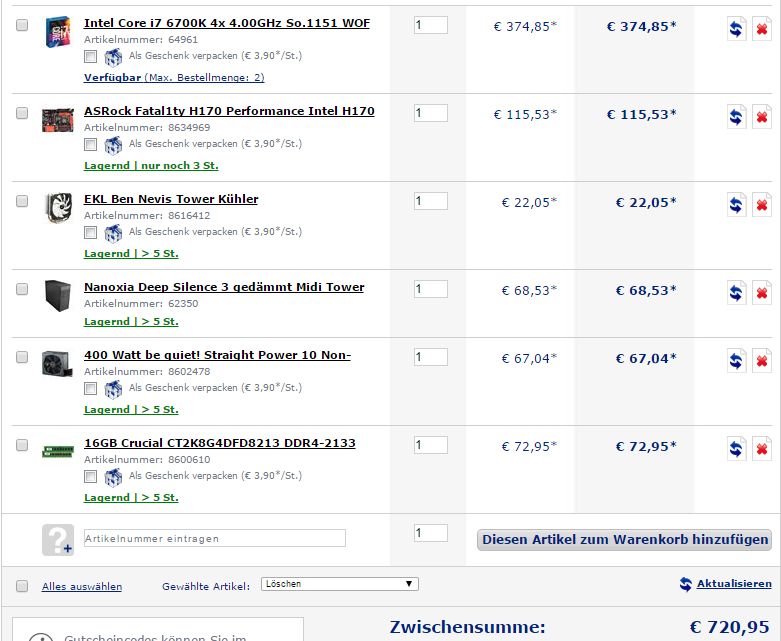
Task: Refresh the Intel Core i7 6700K row
Action: click(736, 28)
